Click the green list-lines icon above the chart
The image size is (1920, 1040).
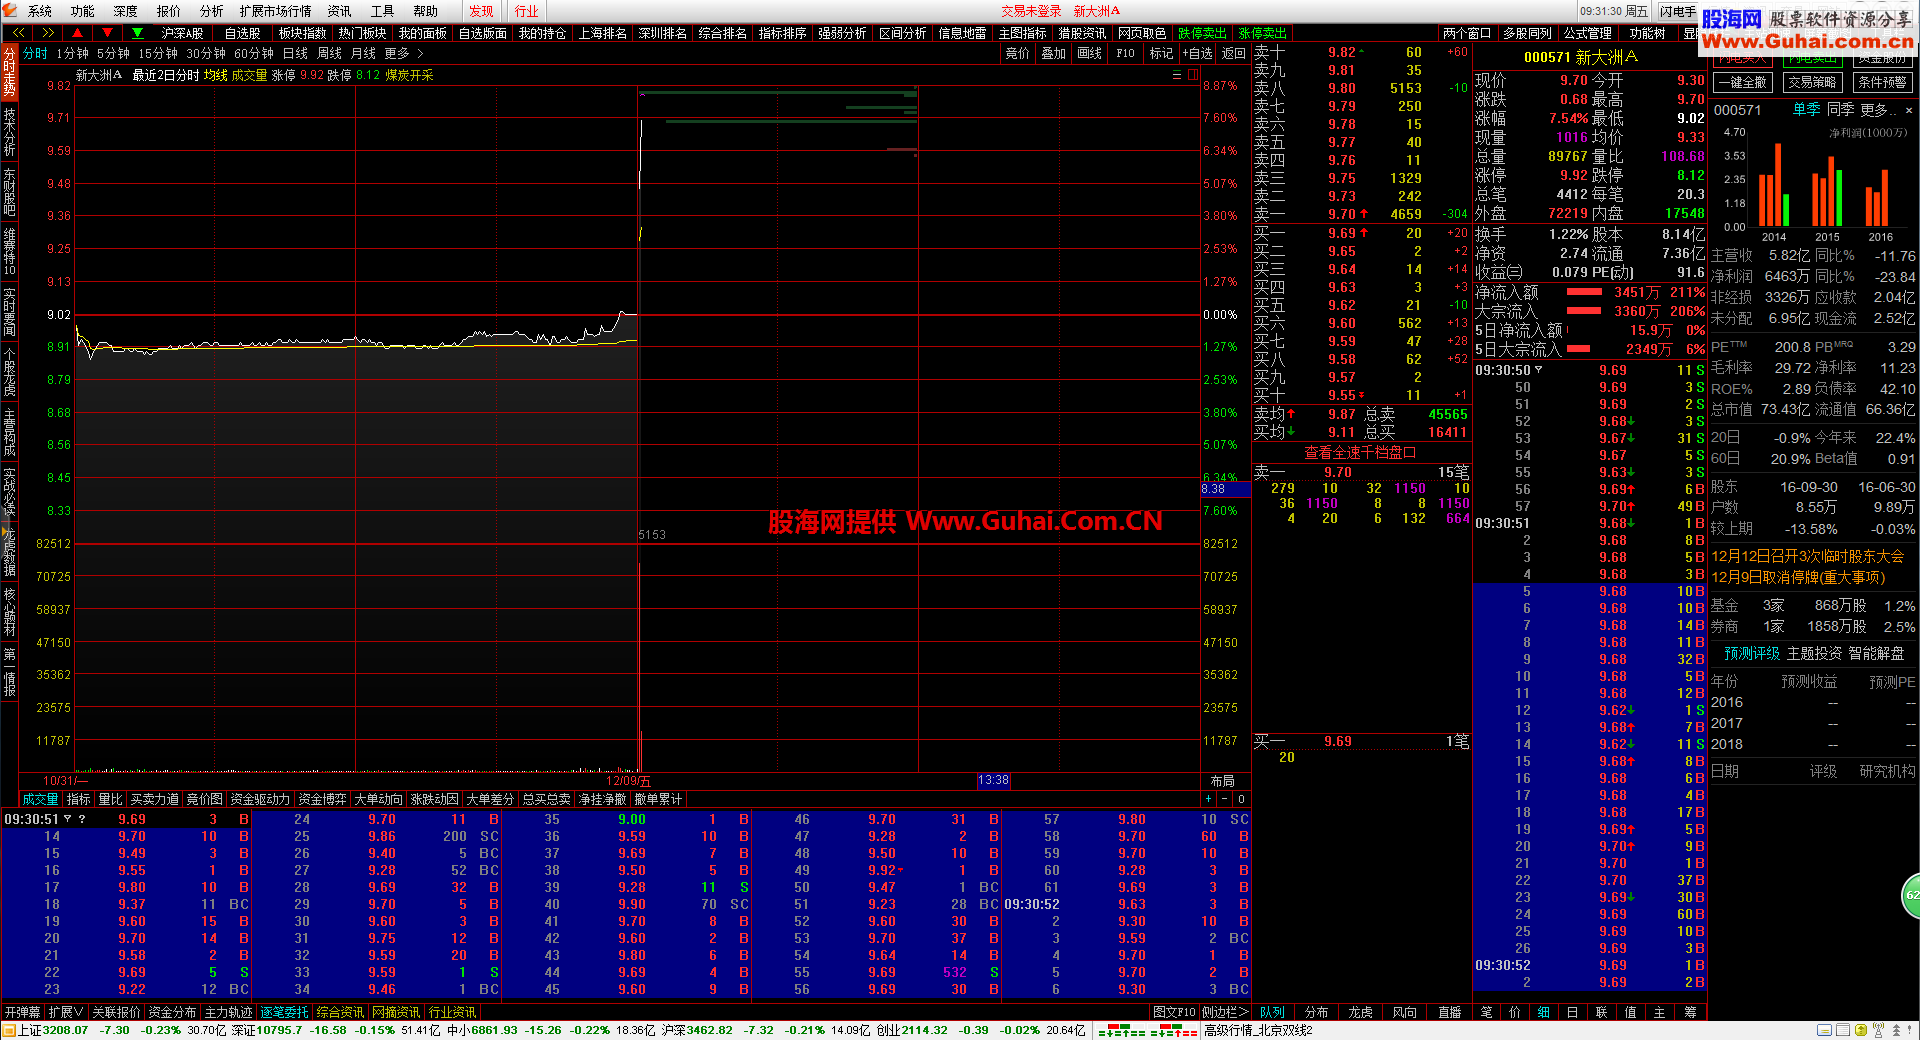[1177, 74]
